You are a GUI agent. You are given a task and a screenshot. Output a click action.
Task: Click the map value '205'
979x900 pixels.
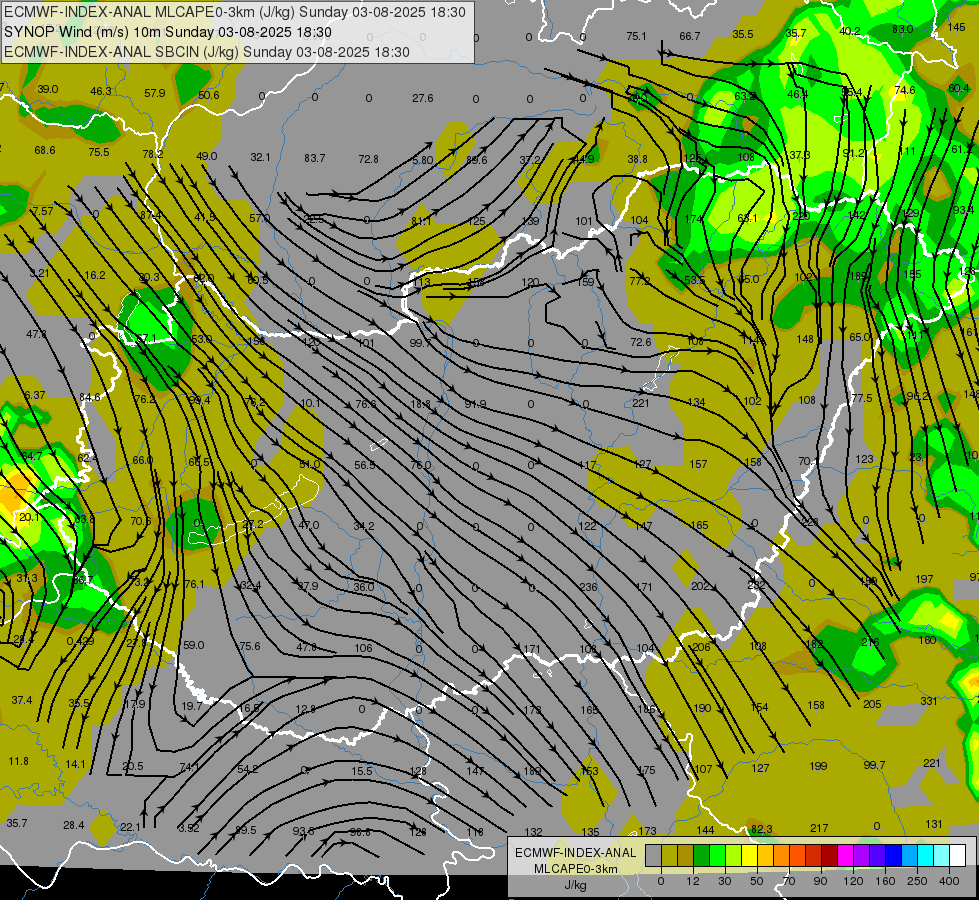(x=872, y=704)
